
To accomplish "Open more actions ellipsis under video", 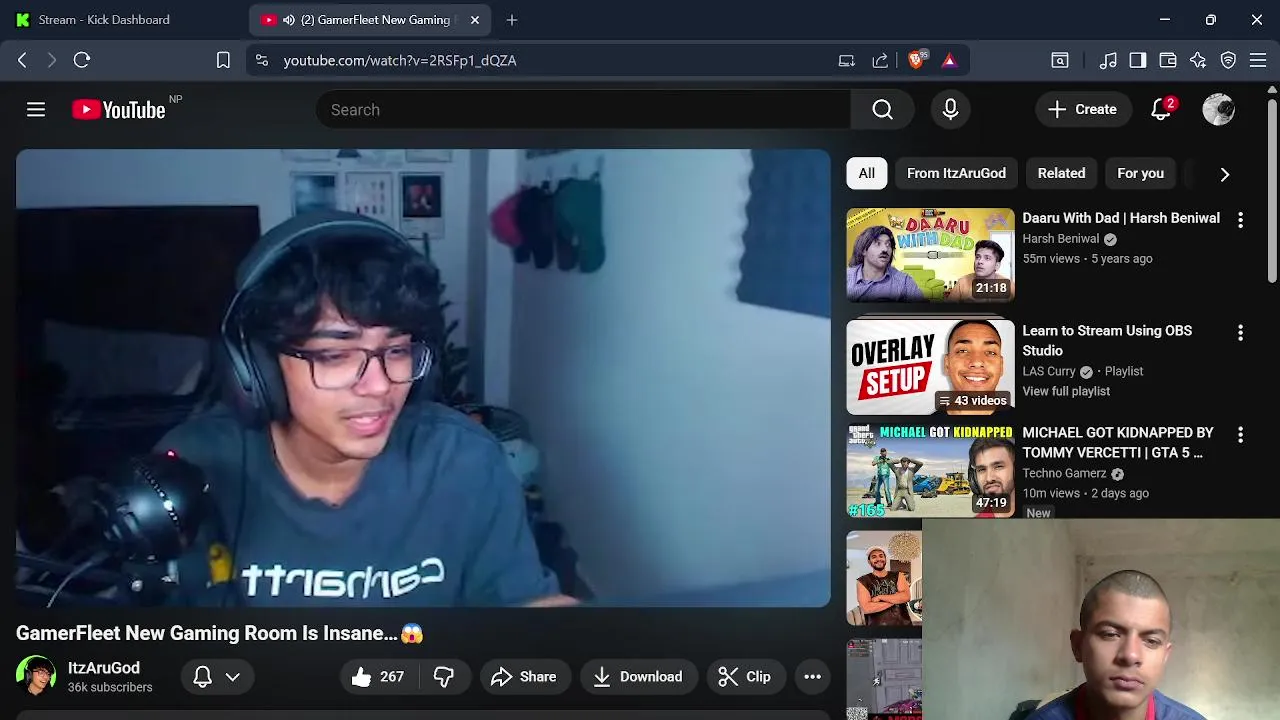I will [x=812, y=677].
